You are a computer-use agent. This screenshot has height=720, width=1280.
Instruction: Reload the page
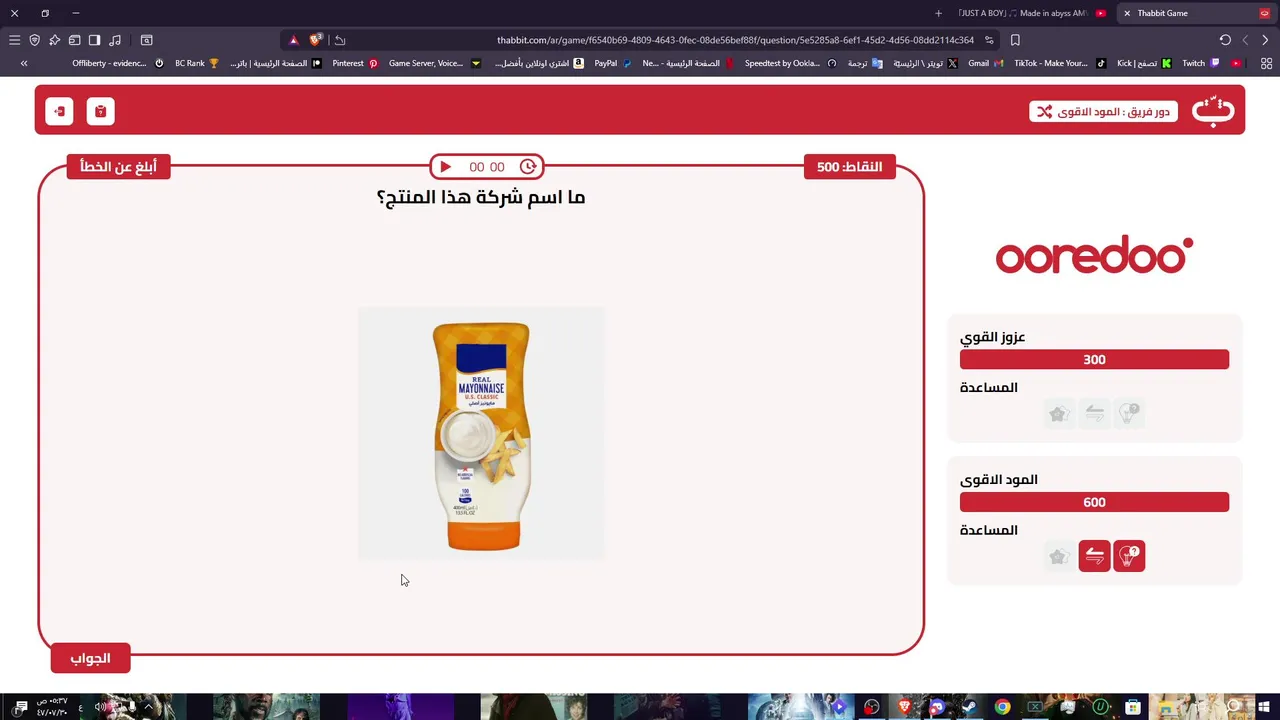1225,40
